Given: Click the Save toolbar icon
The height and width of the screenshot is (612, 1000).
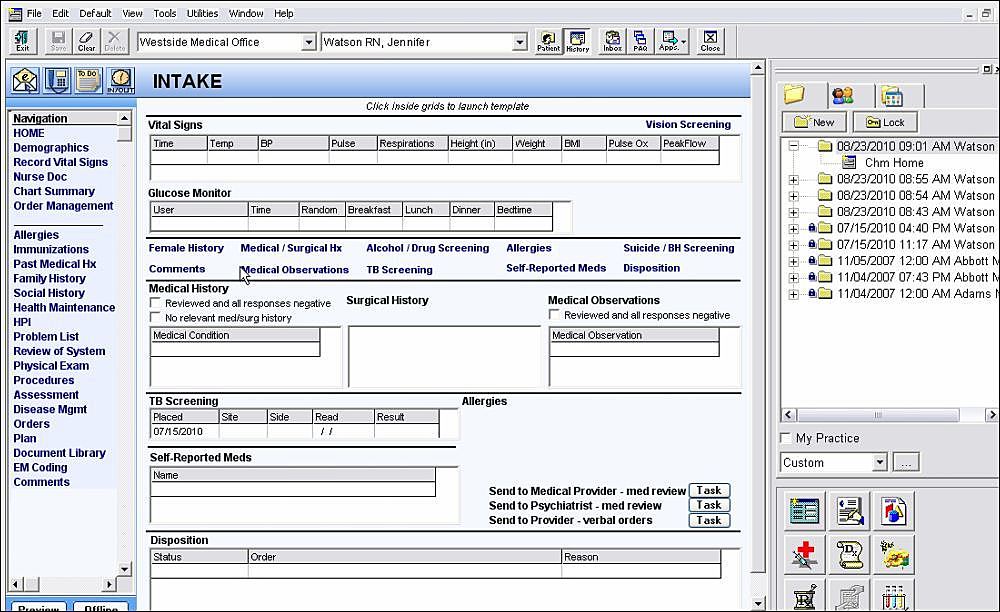Looking at the screenshot, I should tap(58, 41).
